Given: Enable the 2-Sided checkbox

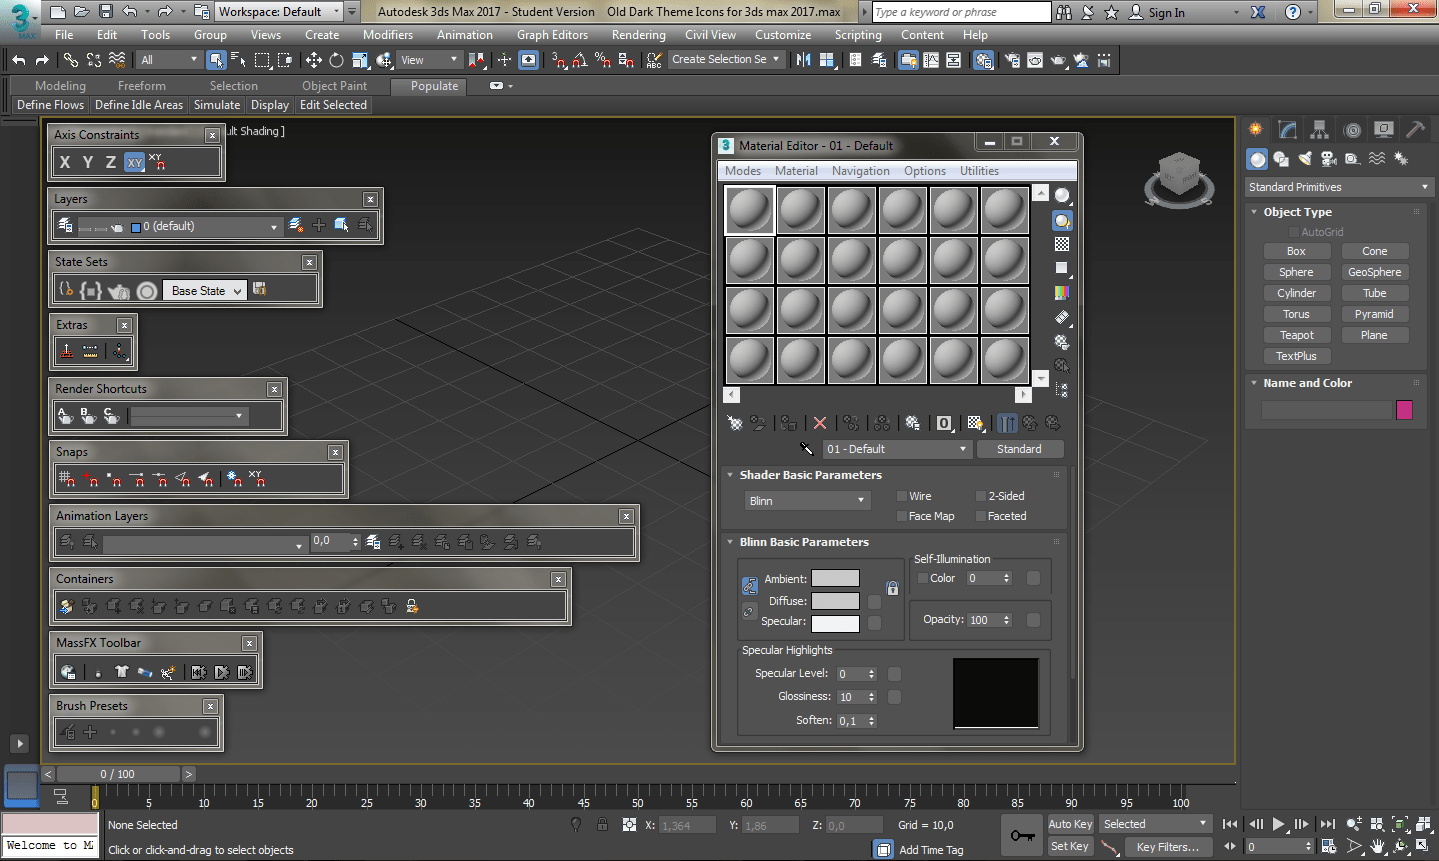Looking at the screenshot, I should pos(981,496).
